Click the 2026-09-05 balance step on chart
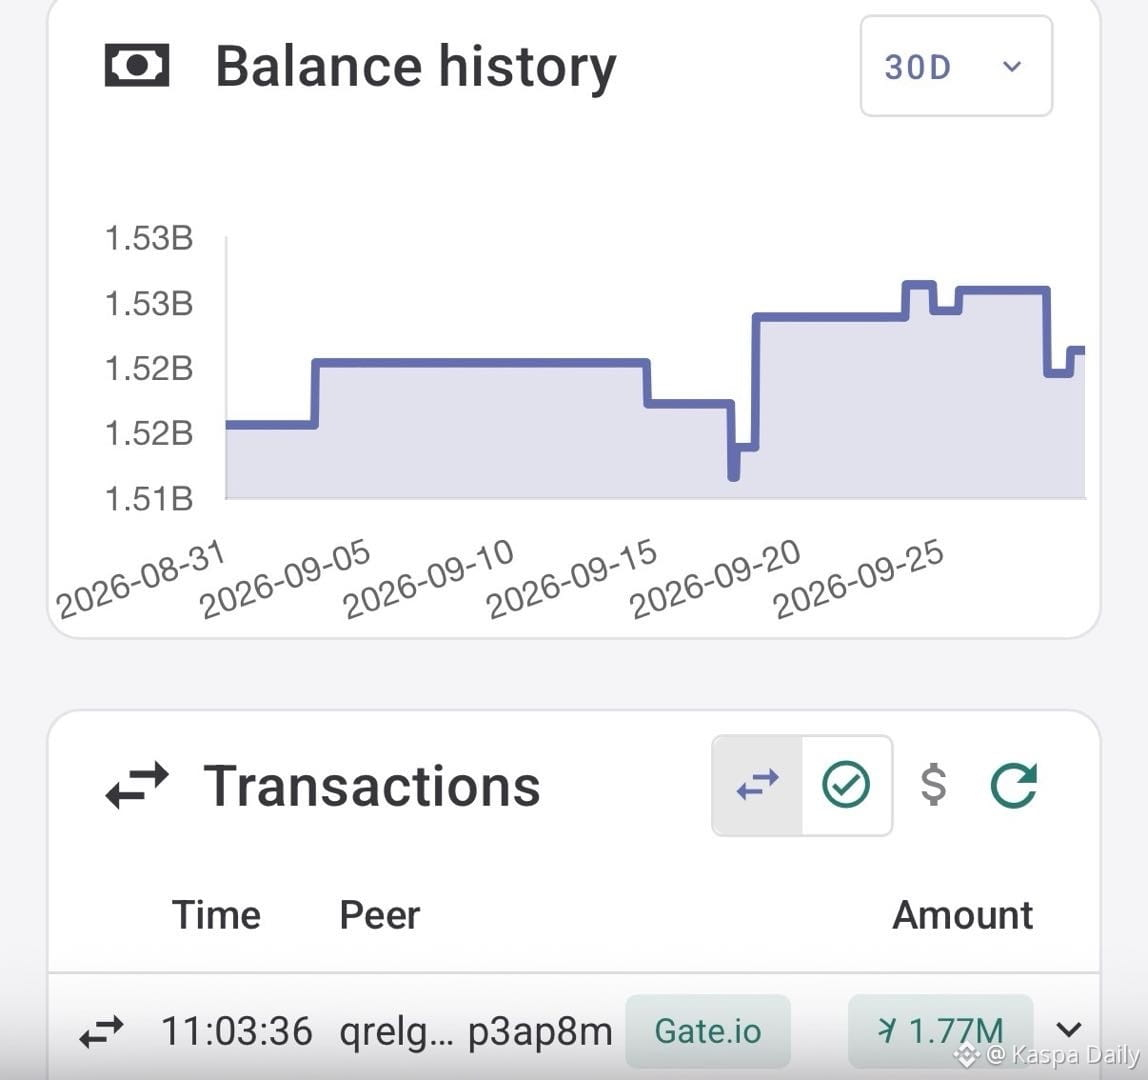The width and height of the screenshot is (1148, 1080). 316,393
